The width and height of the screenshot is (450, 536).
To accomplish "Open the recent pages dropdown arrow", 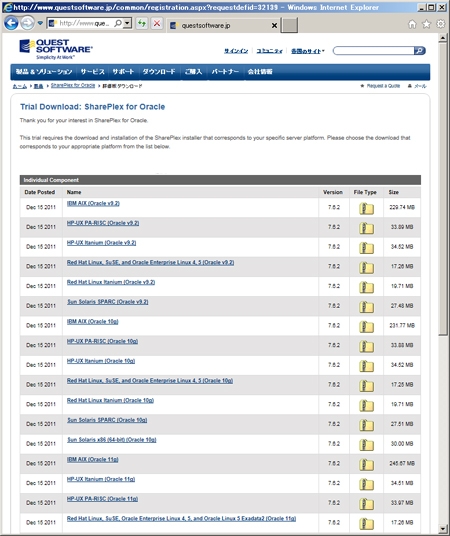I will (40, 23).
